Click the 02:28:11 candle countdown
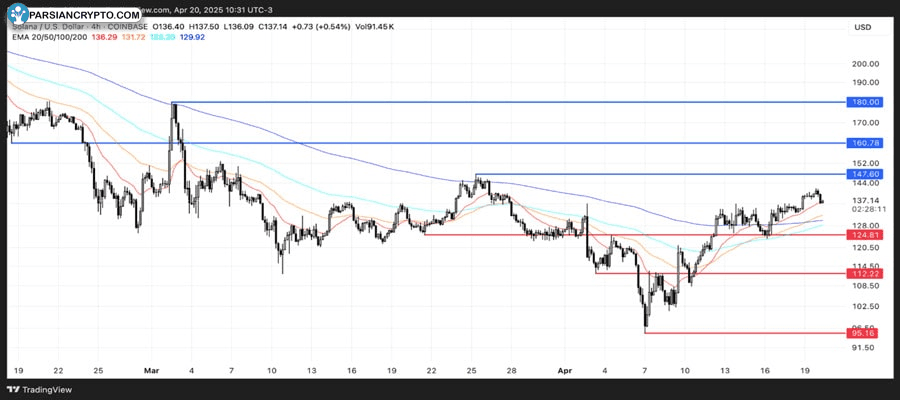This screenshot has height=400, width=900. (869, 209)
